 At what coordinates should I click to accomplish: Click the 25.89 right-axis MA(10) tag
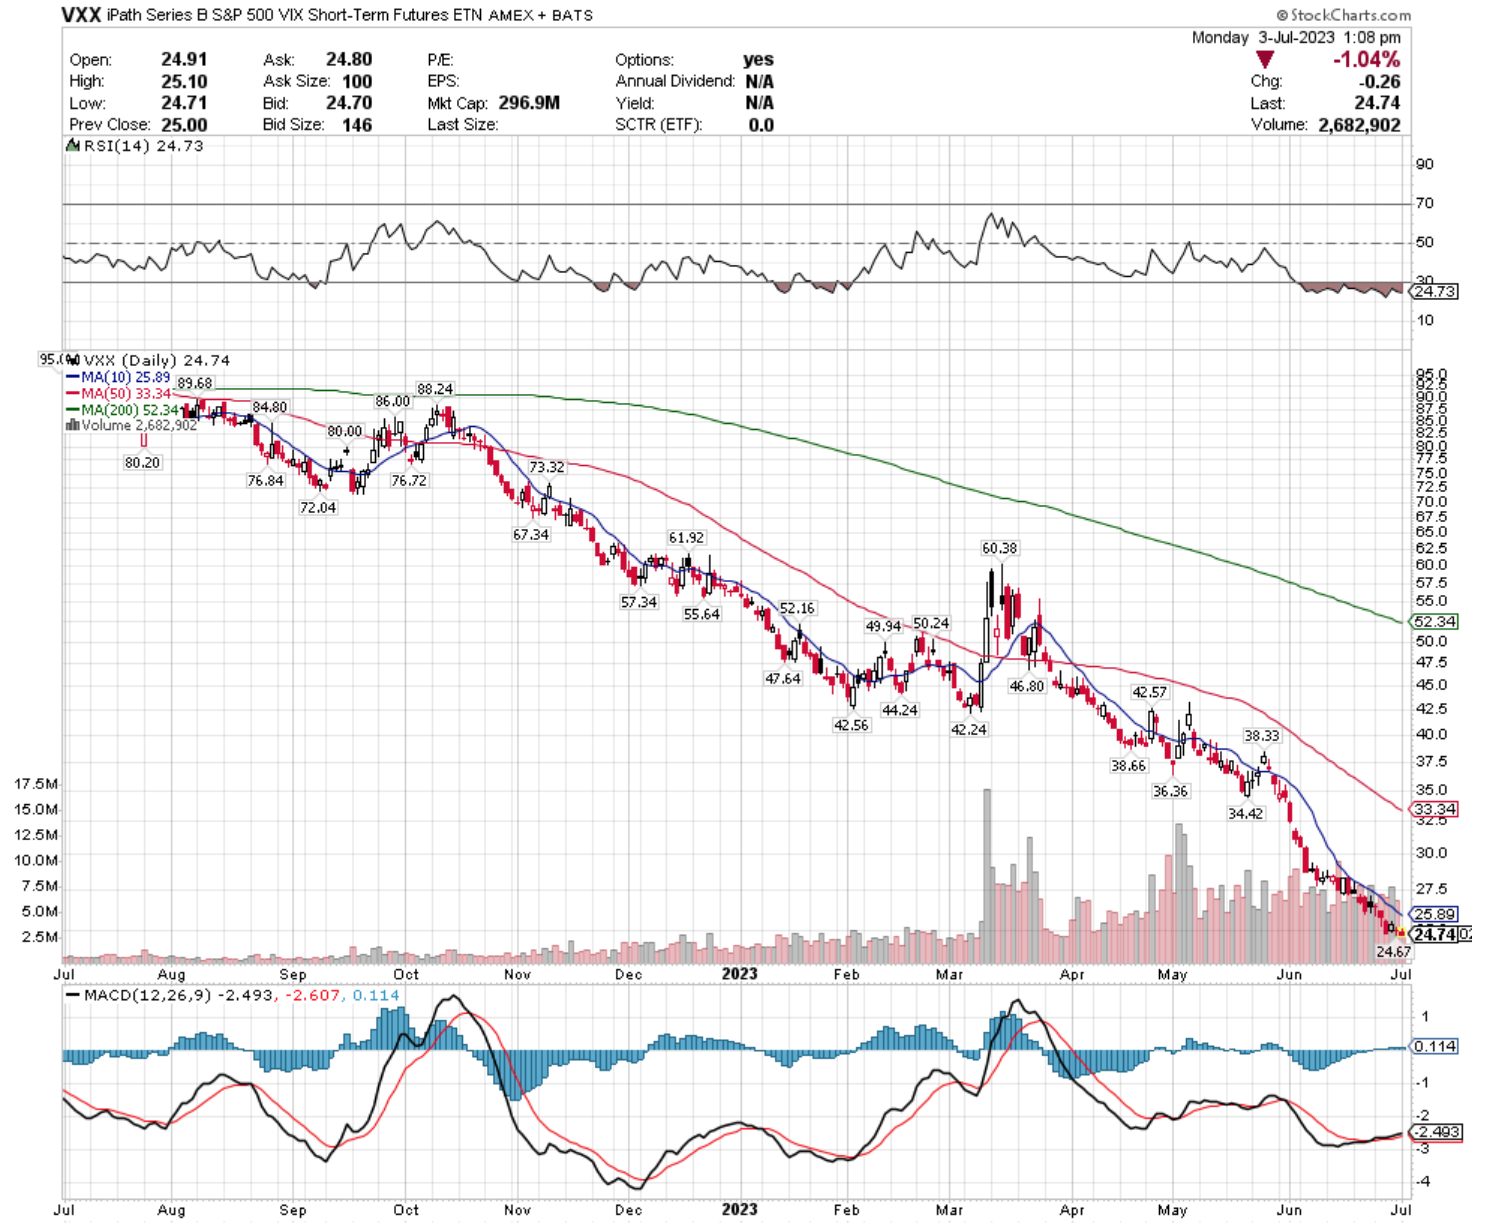tap(1434, 914)
